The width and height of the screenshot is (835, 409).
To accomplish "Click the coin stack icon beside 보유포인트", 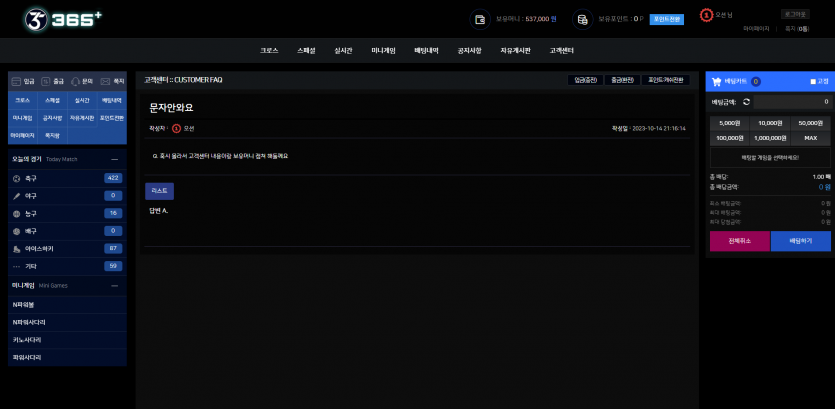I will [583, 19].
